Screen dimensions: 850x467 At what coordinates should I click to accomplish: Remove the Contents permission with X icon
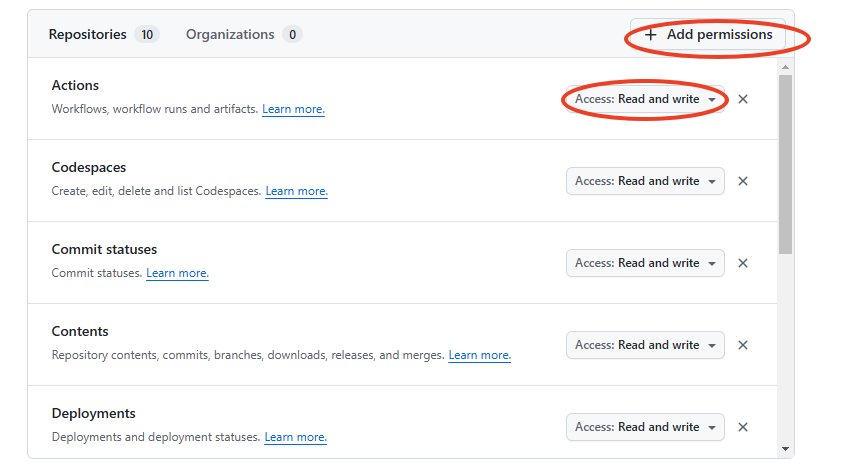743,345
